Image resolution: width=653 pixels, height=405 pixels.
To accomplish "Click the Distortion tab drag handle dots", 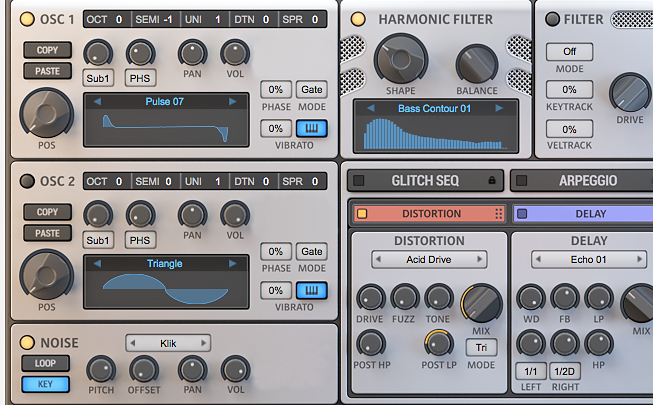I will click(x=498, y=214).
